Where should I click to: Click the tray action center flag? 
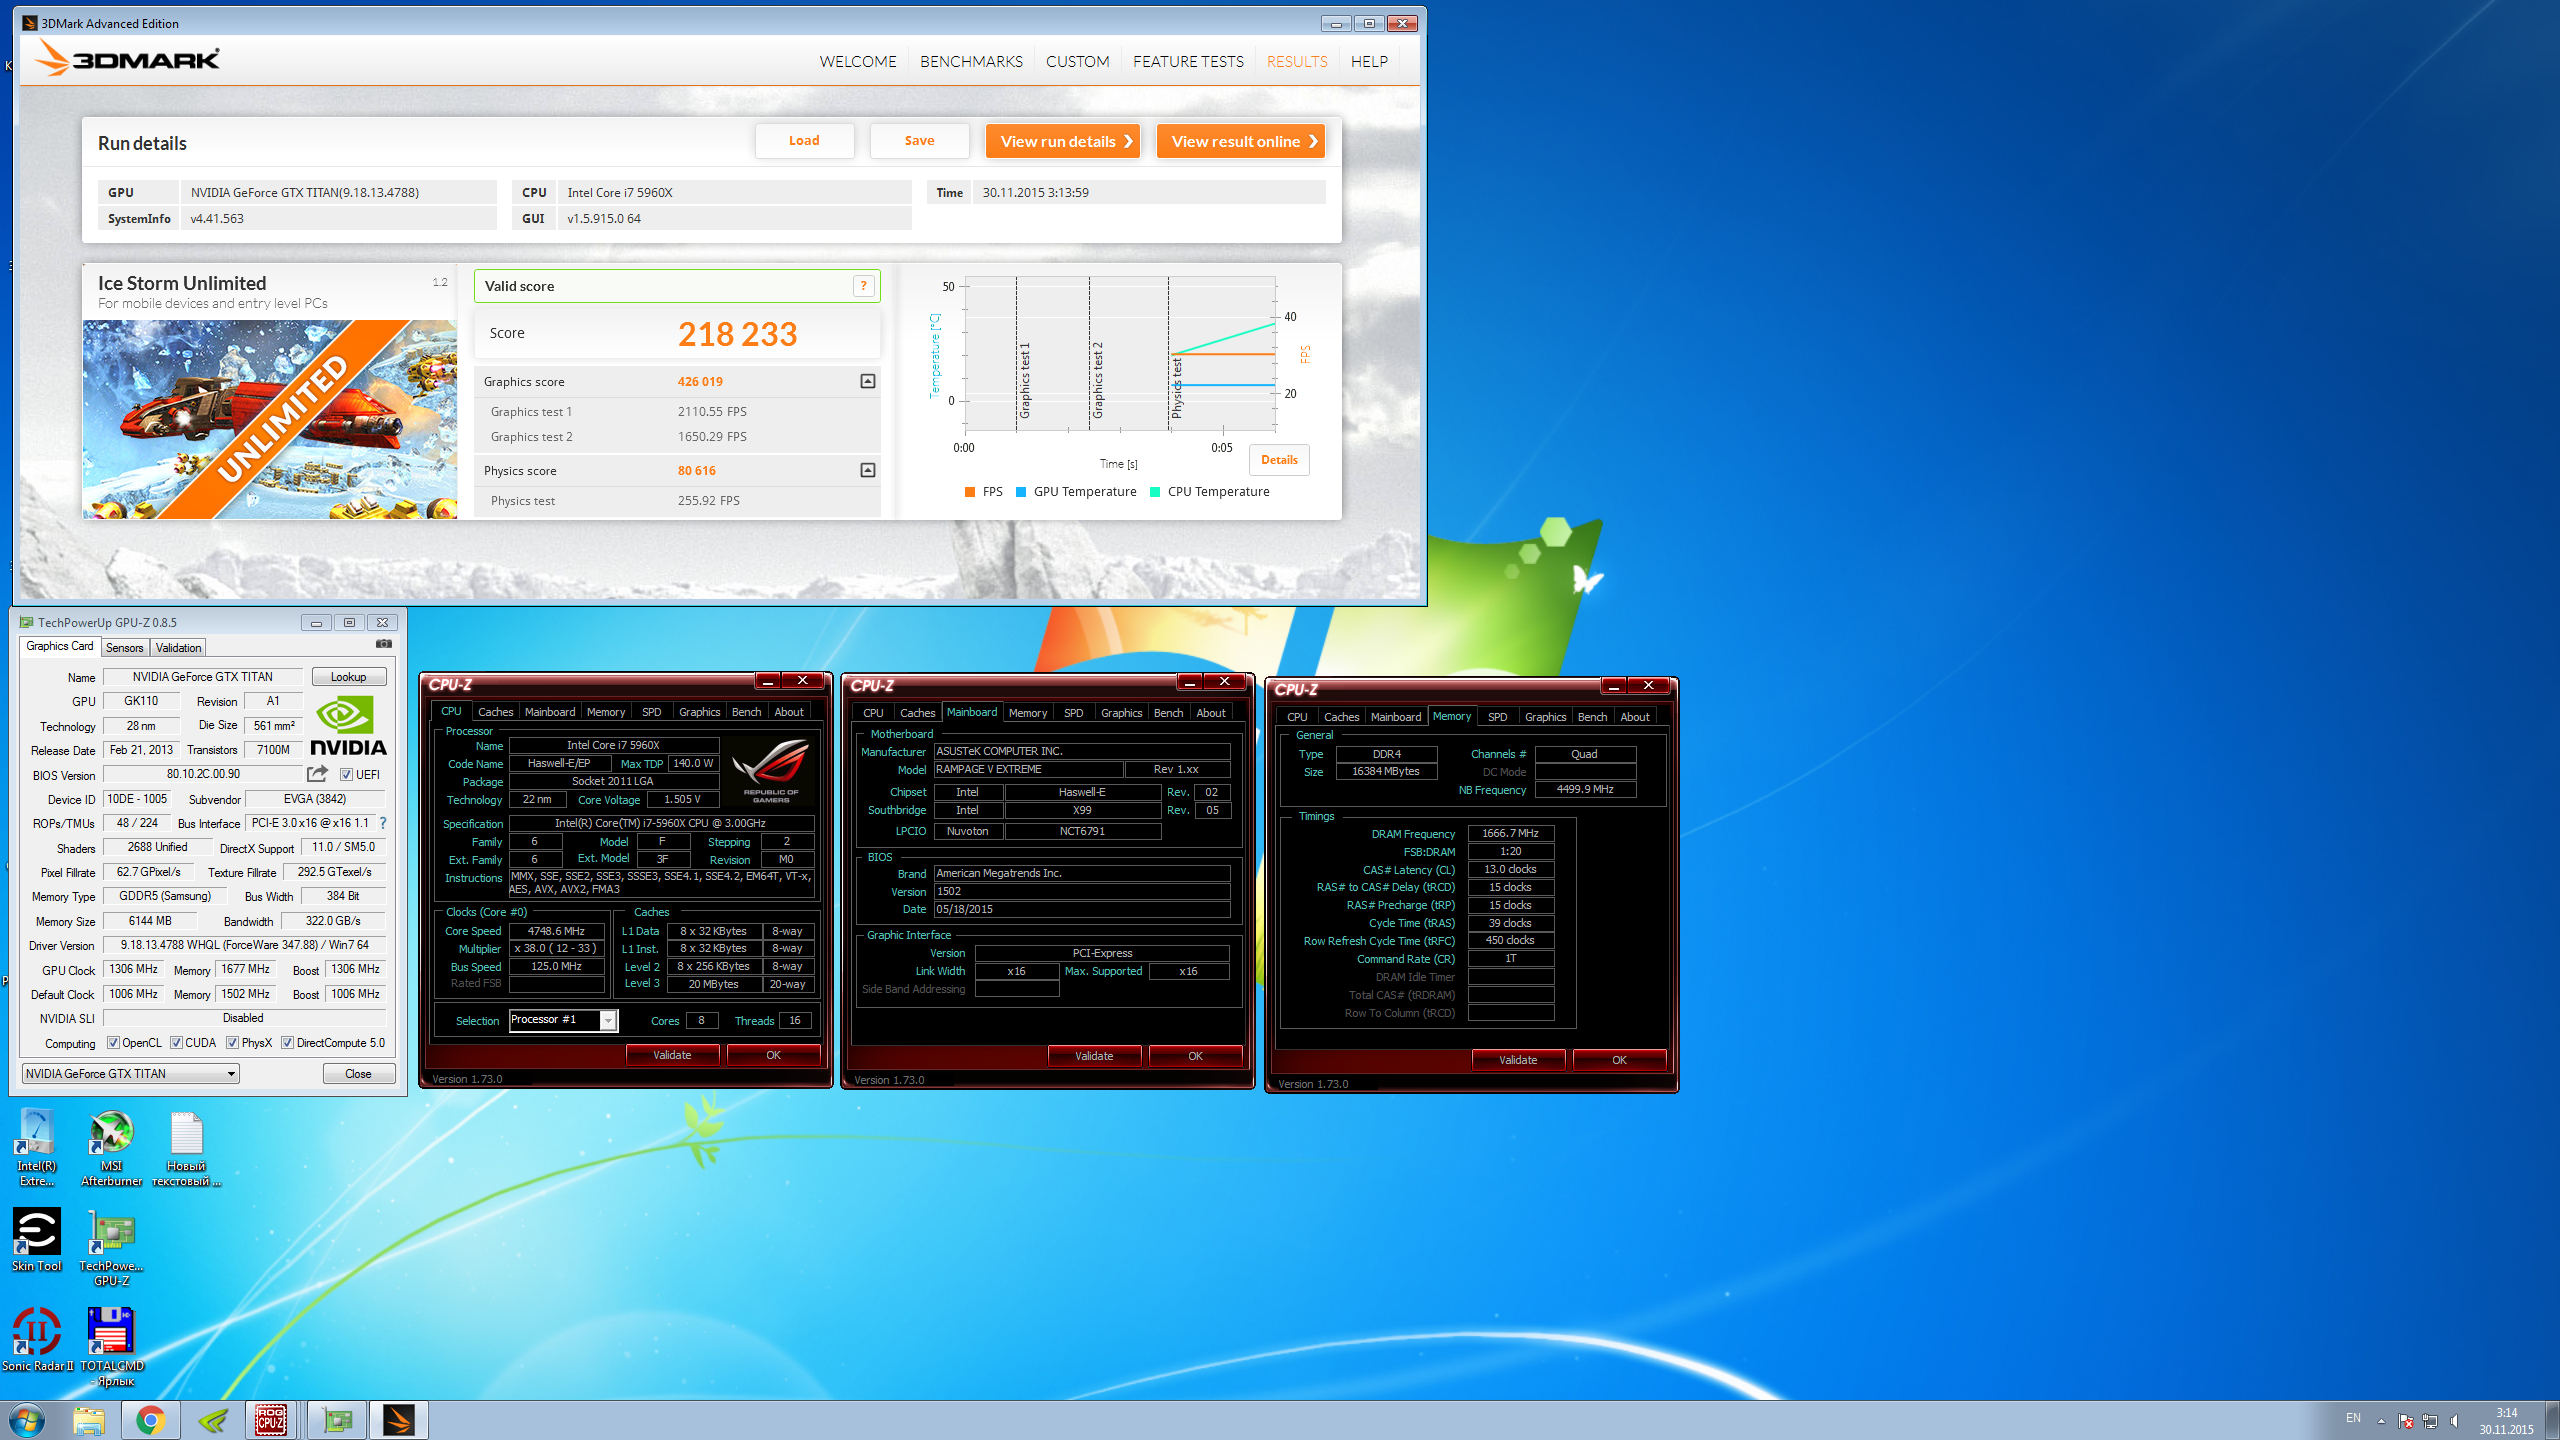(2406, 1421)
